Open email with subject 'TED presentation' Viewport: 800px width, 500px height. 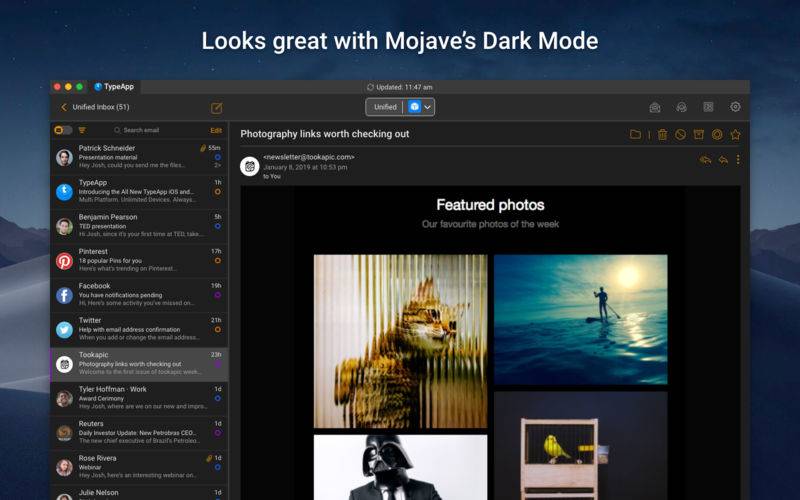pos(139,227)
